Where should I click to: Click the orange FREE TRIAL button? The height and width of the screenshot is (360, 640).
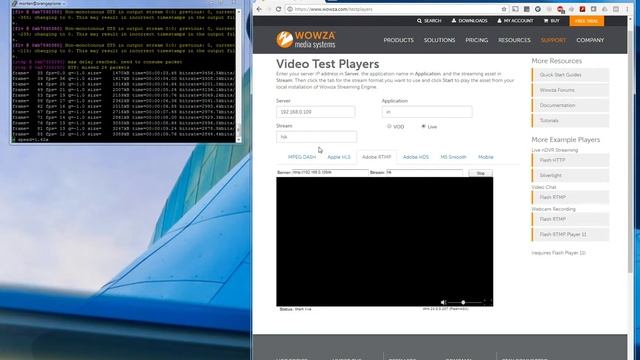pyautogui.click(x=587, y=21)
